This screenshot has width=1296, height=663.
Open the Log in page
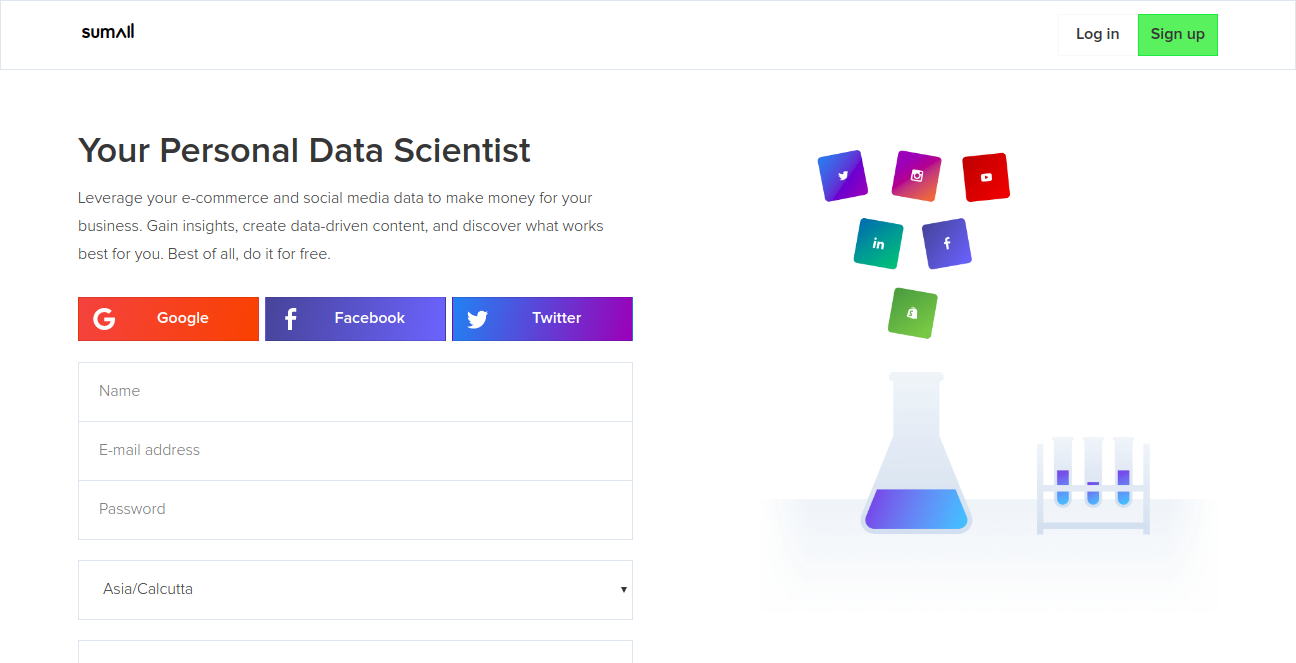tap(1097, 34)
